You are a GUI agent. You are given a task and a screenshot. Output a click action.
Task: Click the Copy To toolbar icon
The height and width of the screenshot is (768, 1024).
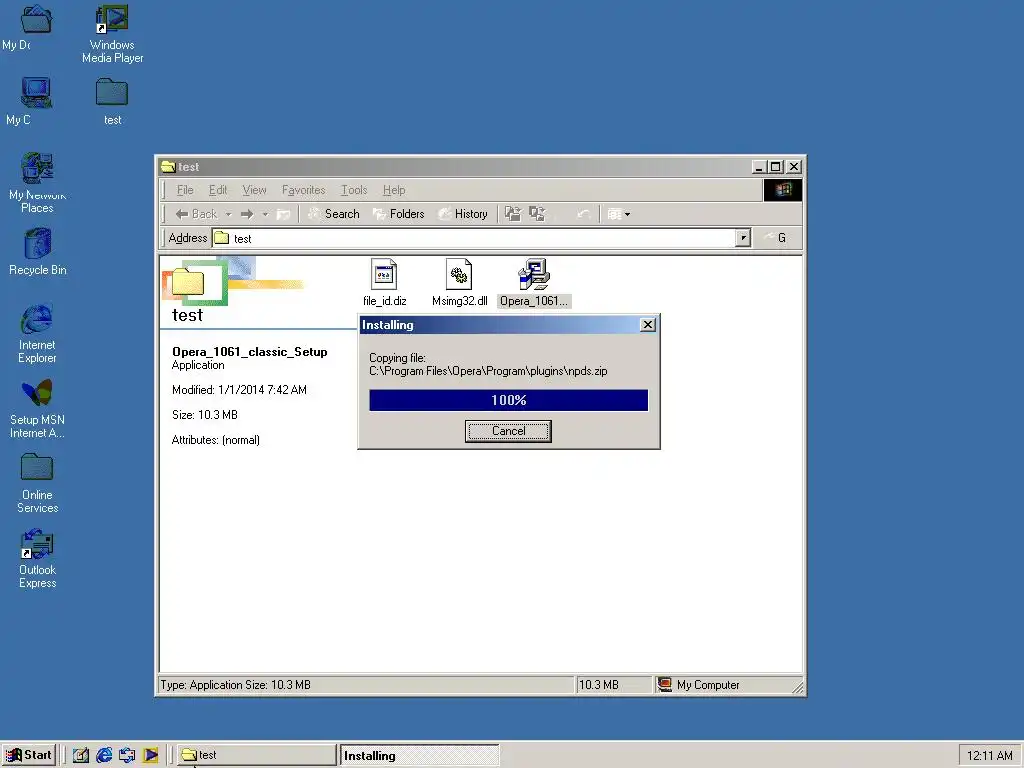[537, 214]
